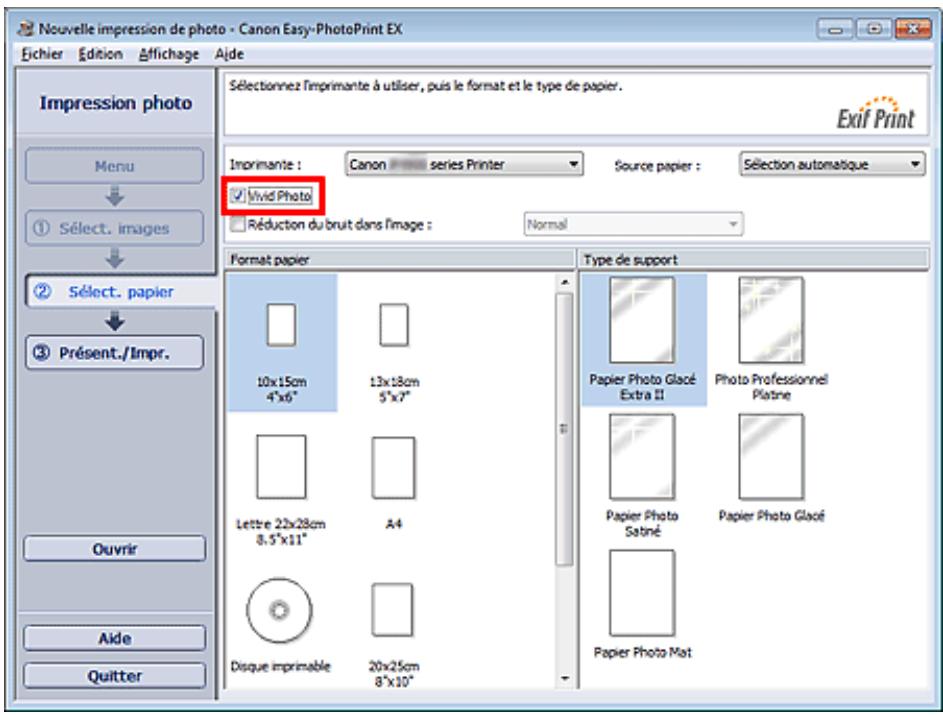The height and width of the screenshot is (715, 943).
Task: Click the Format papier scrollbar thumb
Action: point(564,429)
